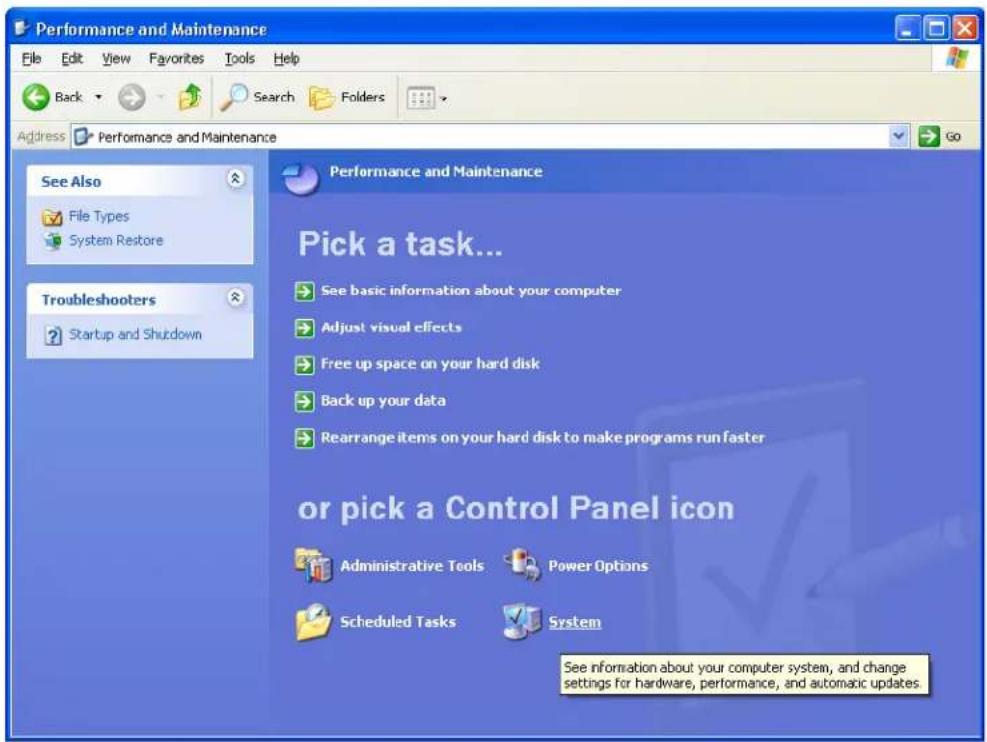Open the Favorites menu
987x742 pixels.
176,59
